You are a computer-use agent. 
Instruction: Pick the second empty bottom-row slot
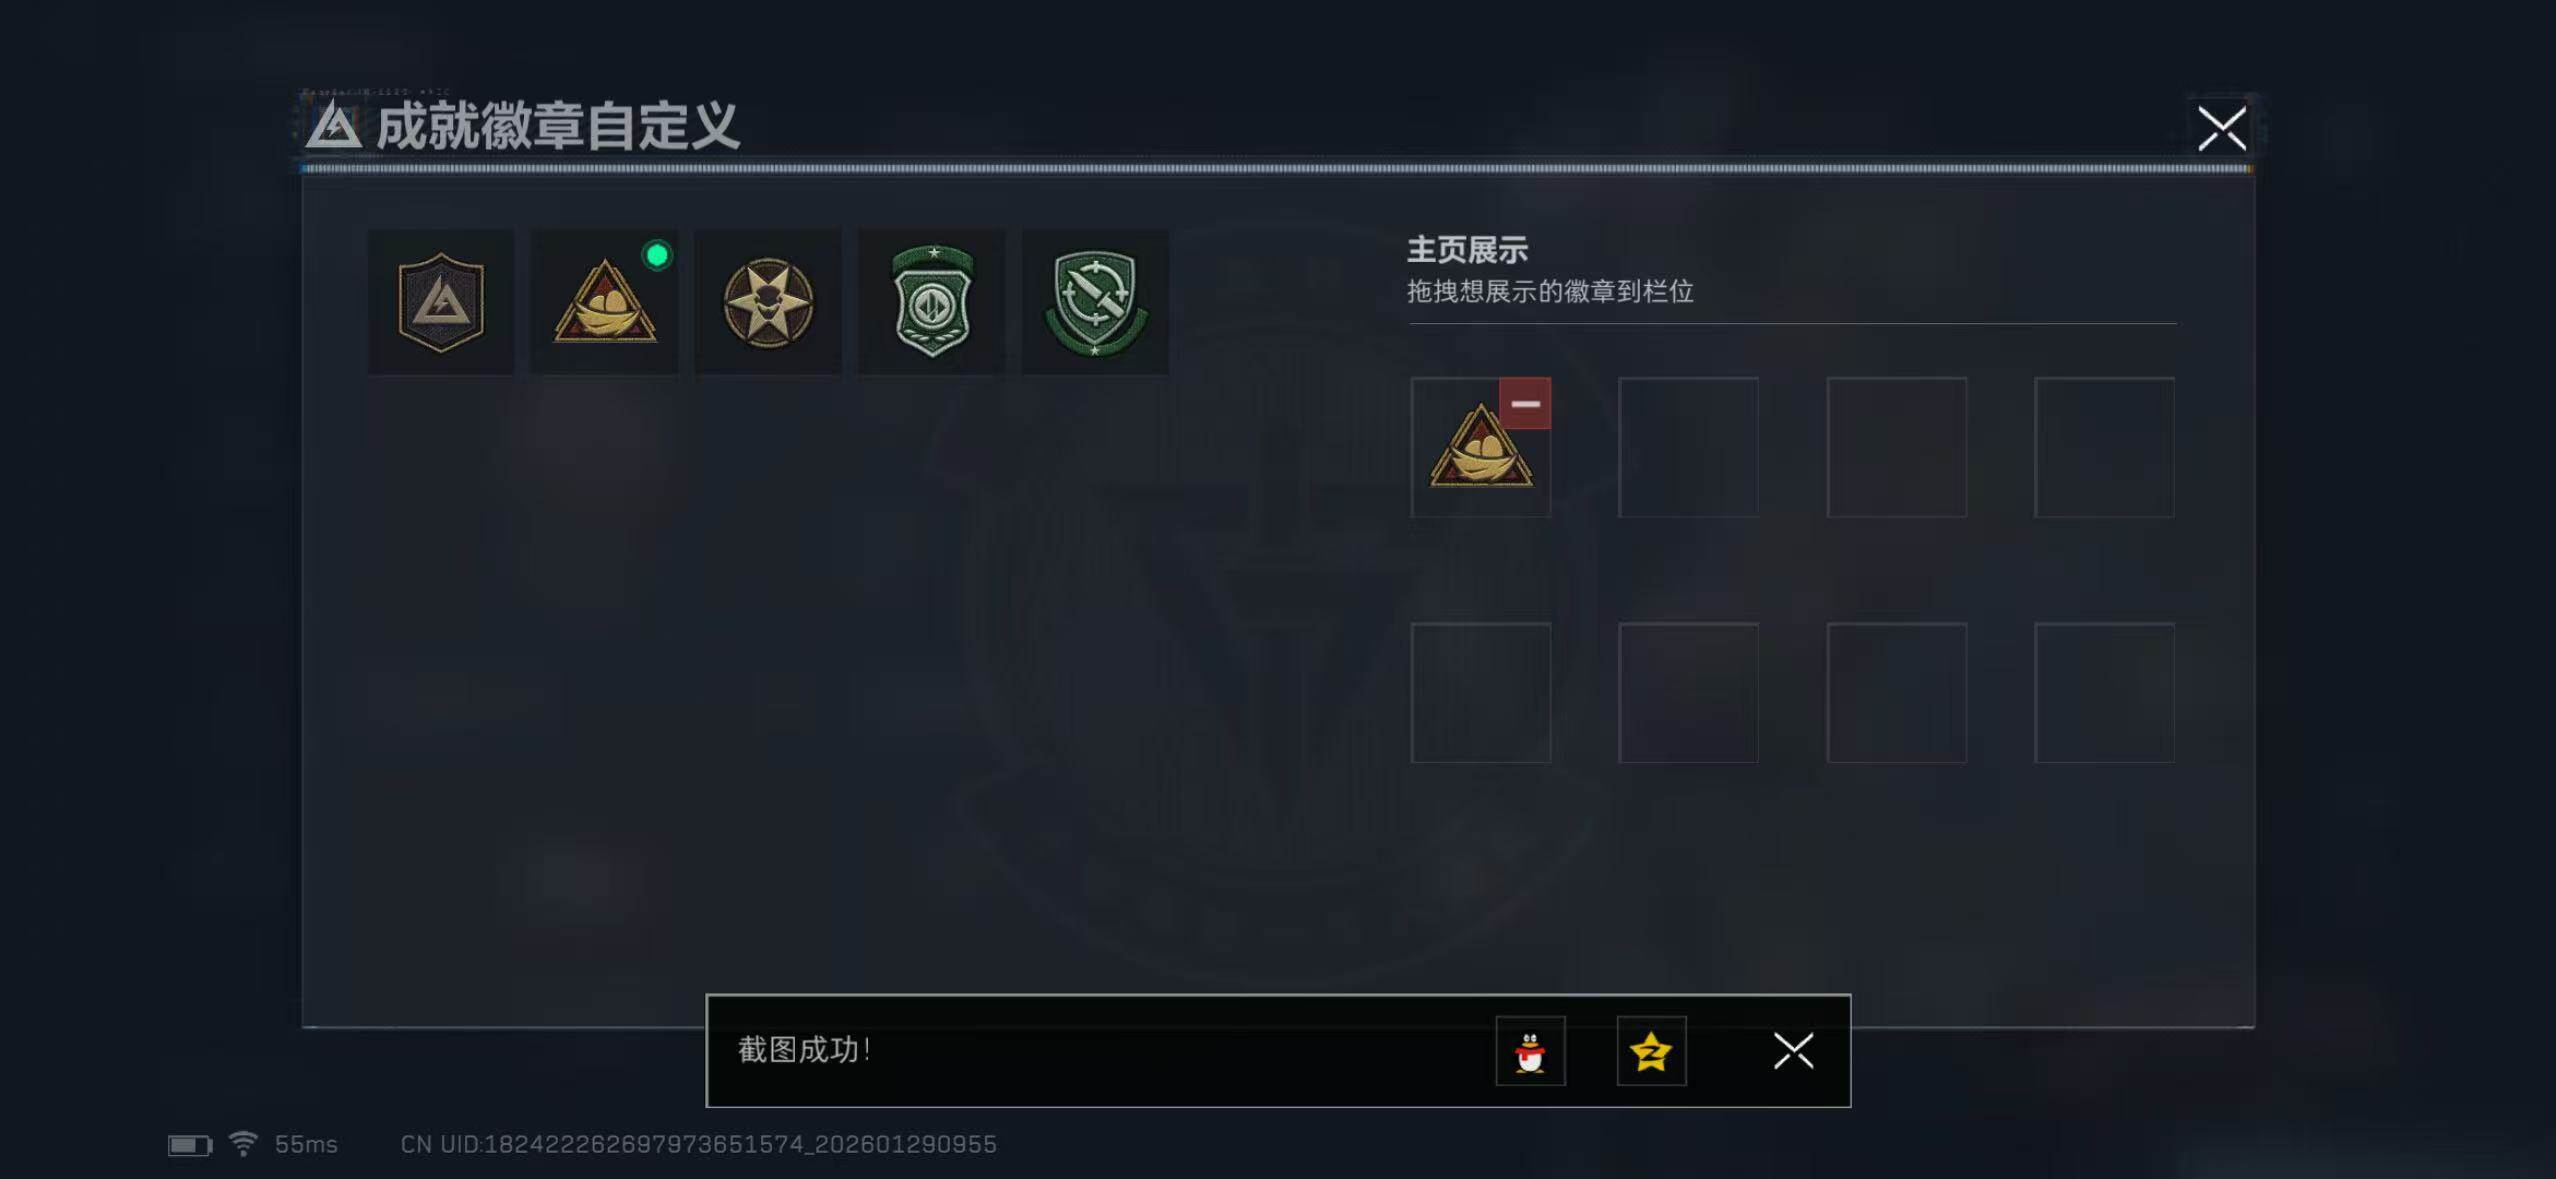(1688, 693)
